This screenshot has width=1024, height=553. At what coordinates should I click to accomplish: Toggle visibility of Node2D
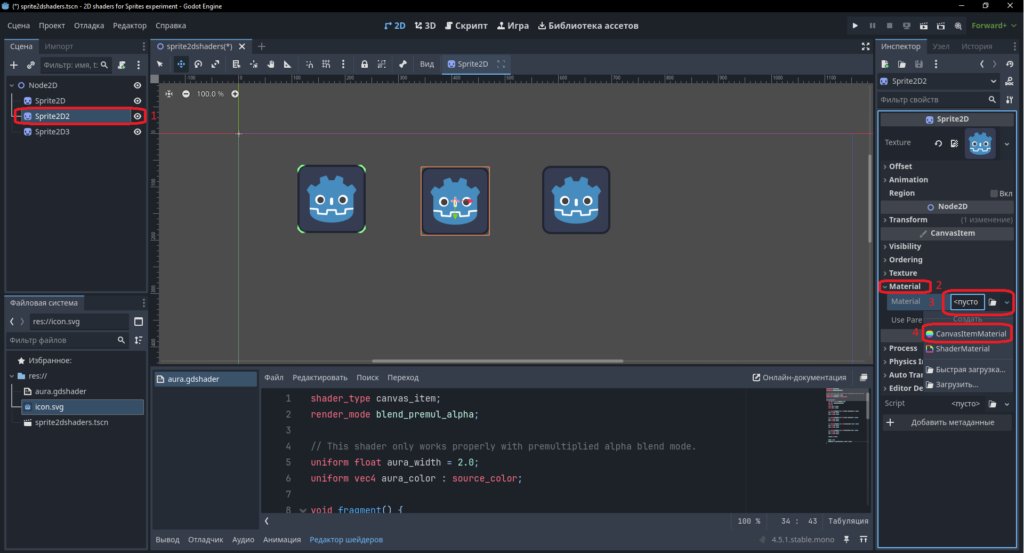click(137, 86)
